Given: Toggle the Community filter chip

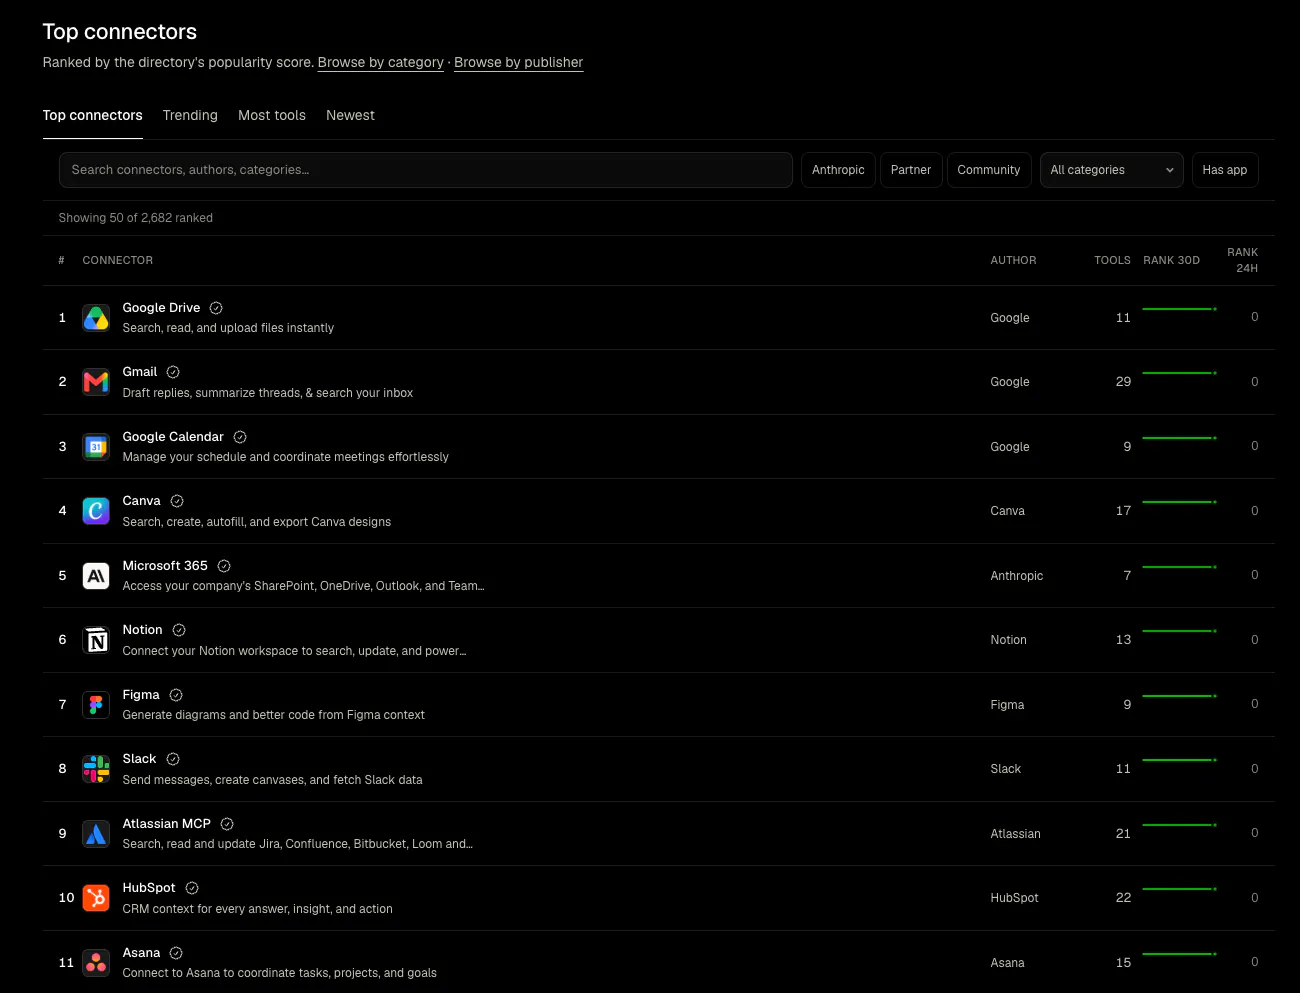Looking at the screenshot, I should tap(989, 170).
